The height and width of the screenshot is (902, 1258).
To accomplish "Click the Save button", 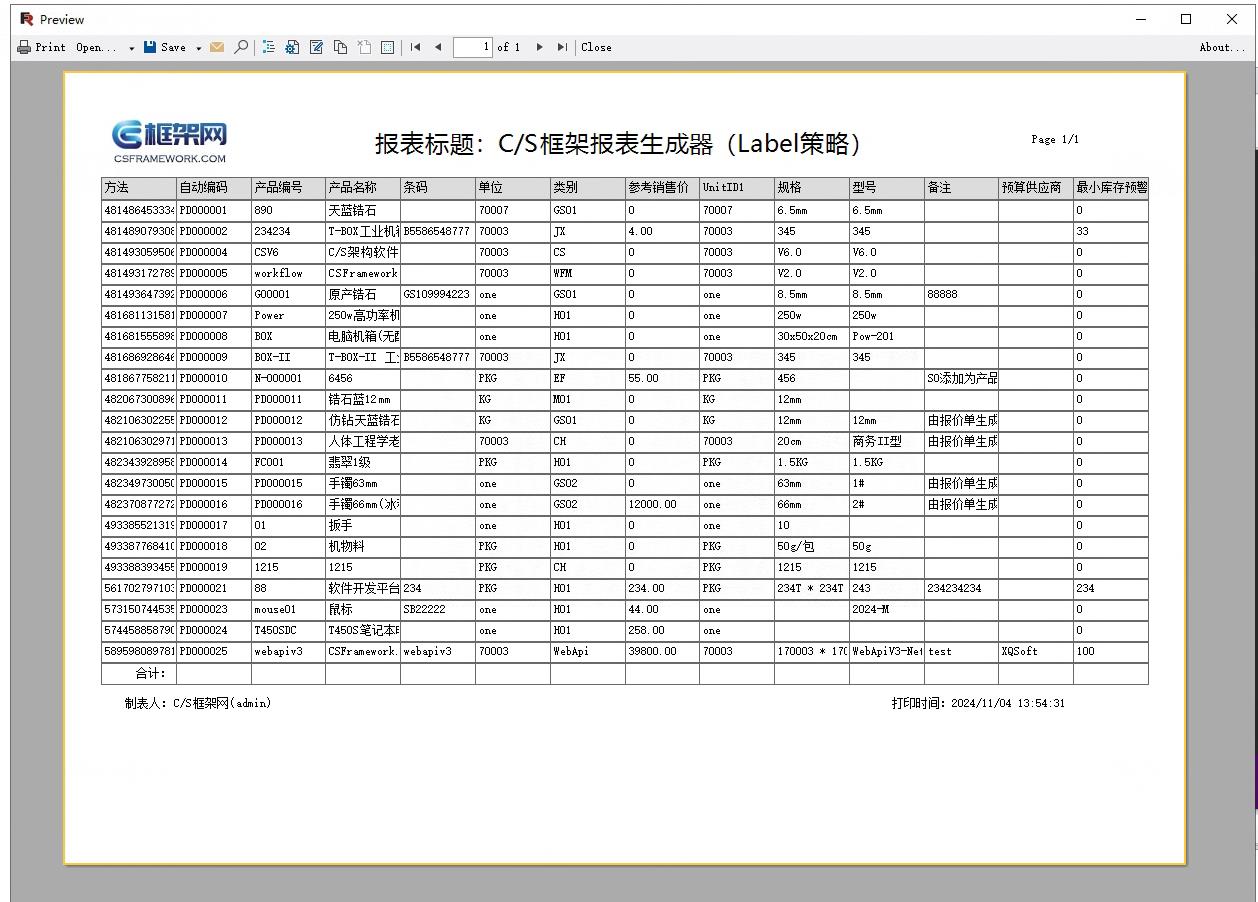I will click(165, 47).
